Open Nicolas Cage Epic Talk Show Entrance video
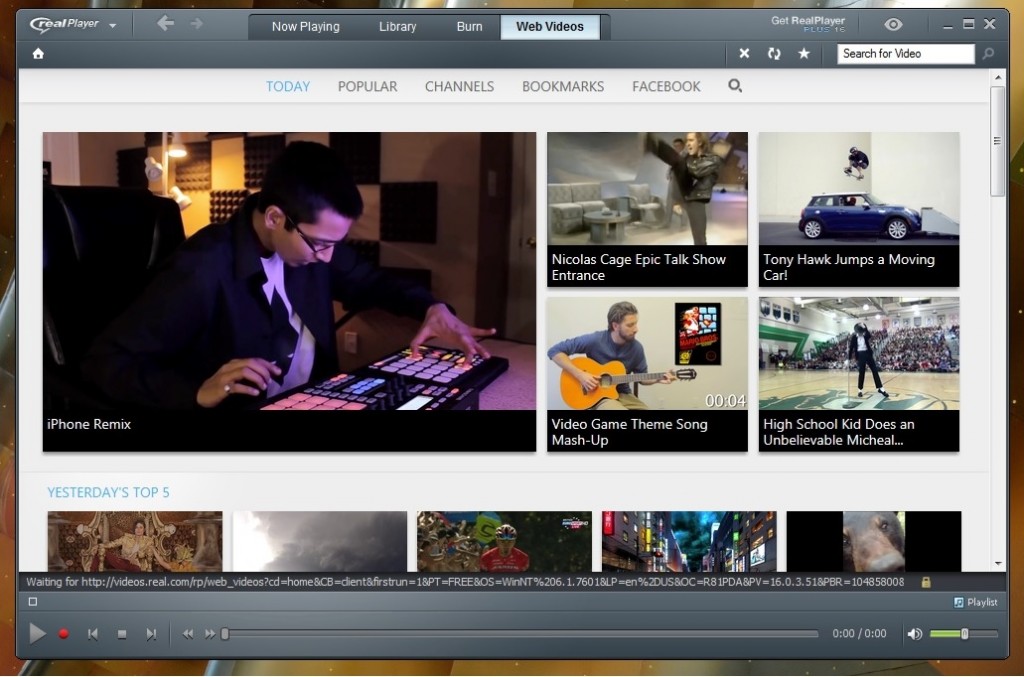This screenshot has width=1024, height=677. click(x=647, y=209)
